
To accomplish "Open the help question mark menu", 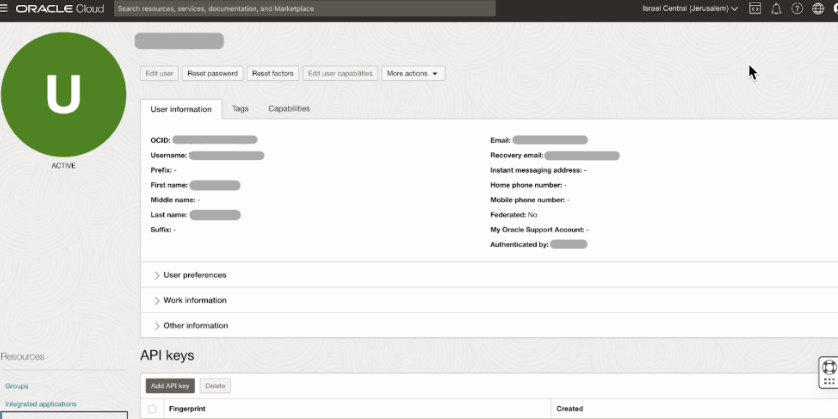I will click(797, 8).
